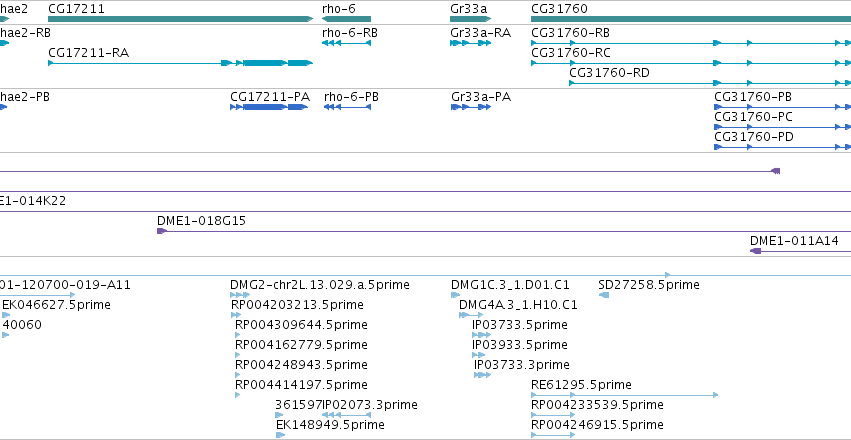851x440 pixels.
Task: Select BAC clone DME1-018G15 label
Action: (201, 221)
